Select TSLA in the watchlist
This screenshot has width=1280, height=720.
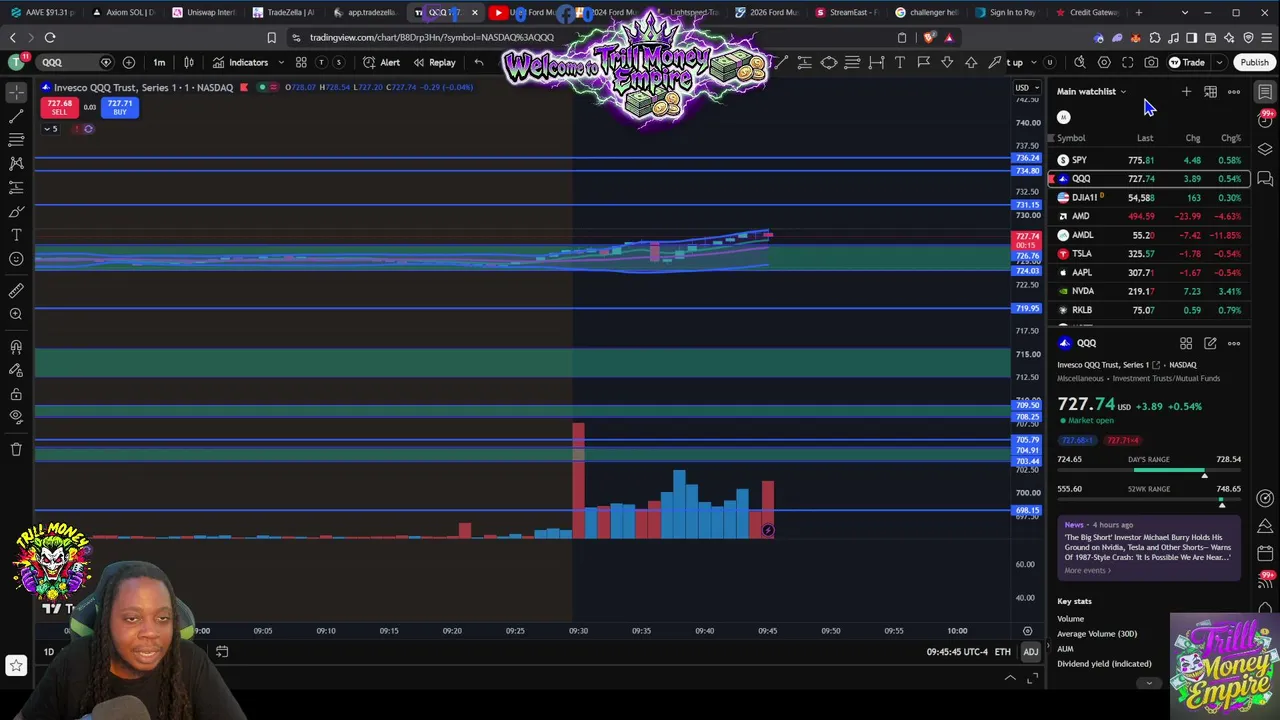point(1149,254)
